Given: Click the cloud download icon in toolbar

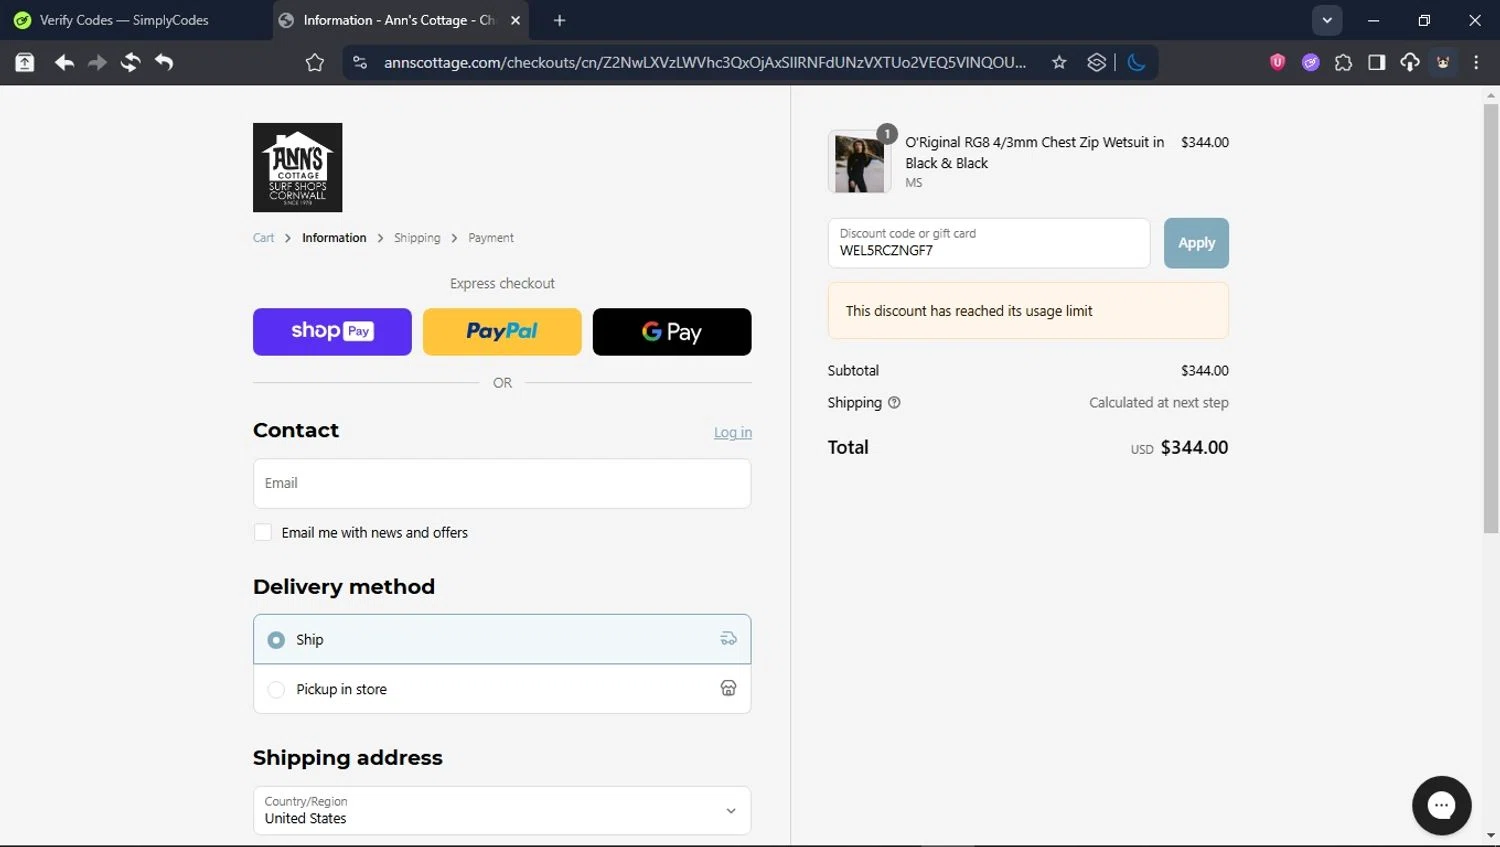Looking at the screenshot, I should click(1410, 62).
